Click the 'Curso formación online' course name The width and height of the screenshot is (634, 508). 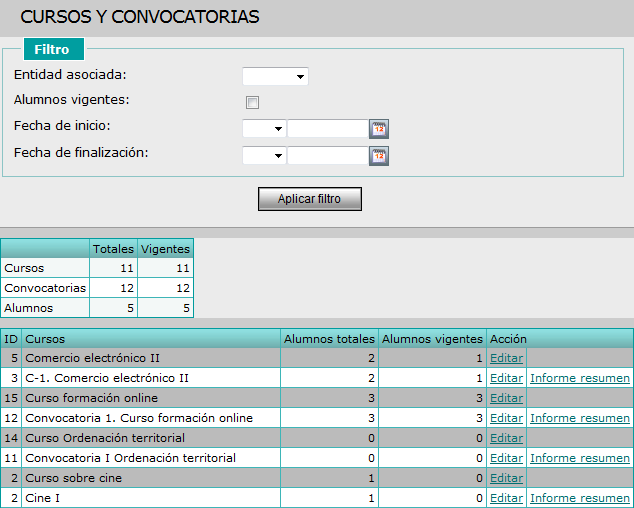point(91,398)
